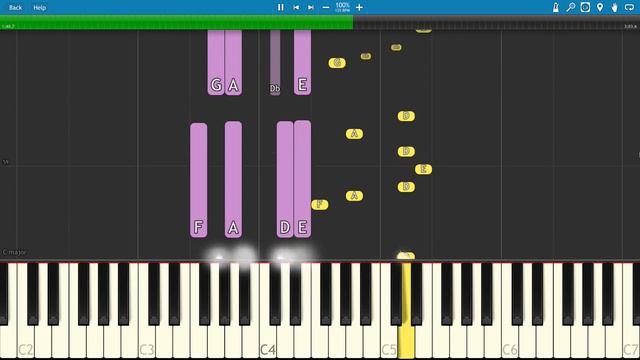
Task: Toggle the metronome icon
Action: [x=556, y=7]
